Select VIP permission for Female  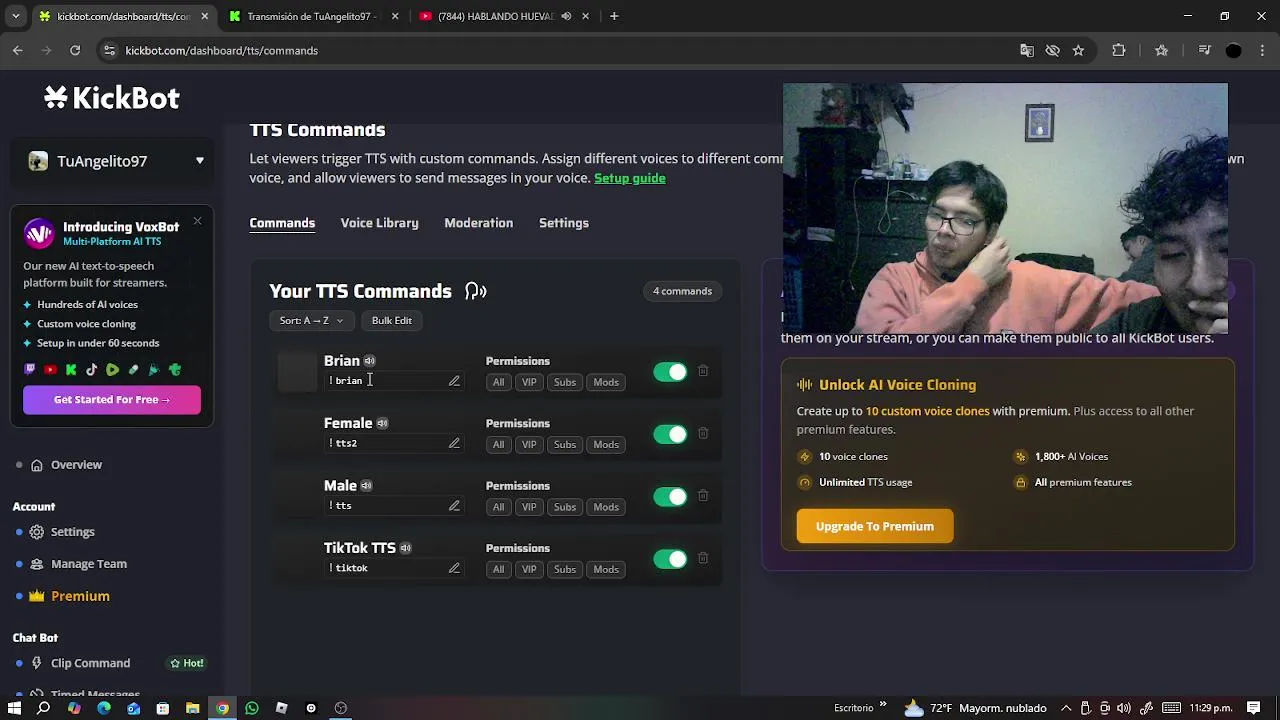click(x=529, y=444)
